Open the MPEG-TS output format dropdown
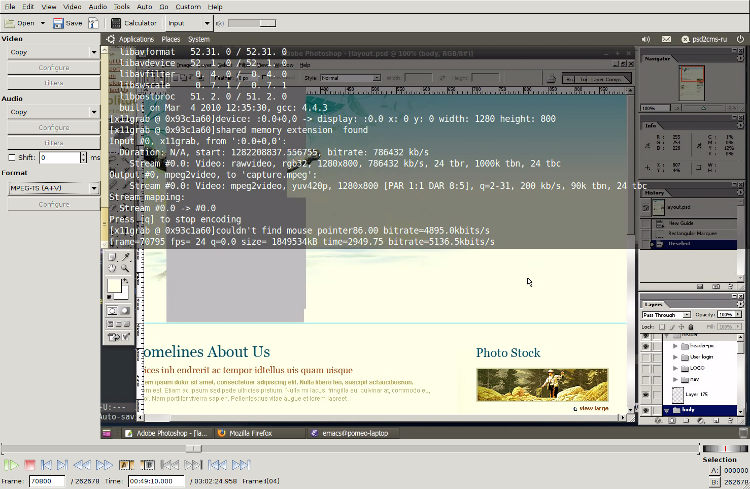750x489 pixels. (53, 188)
